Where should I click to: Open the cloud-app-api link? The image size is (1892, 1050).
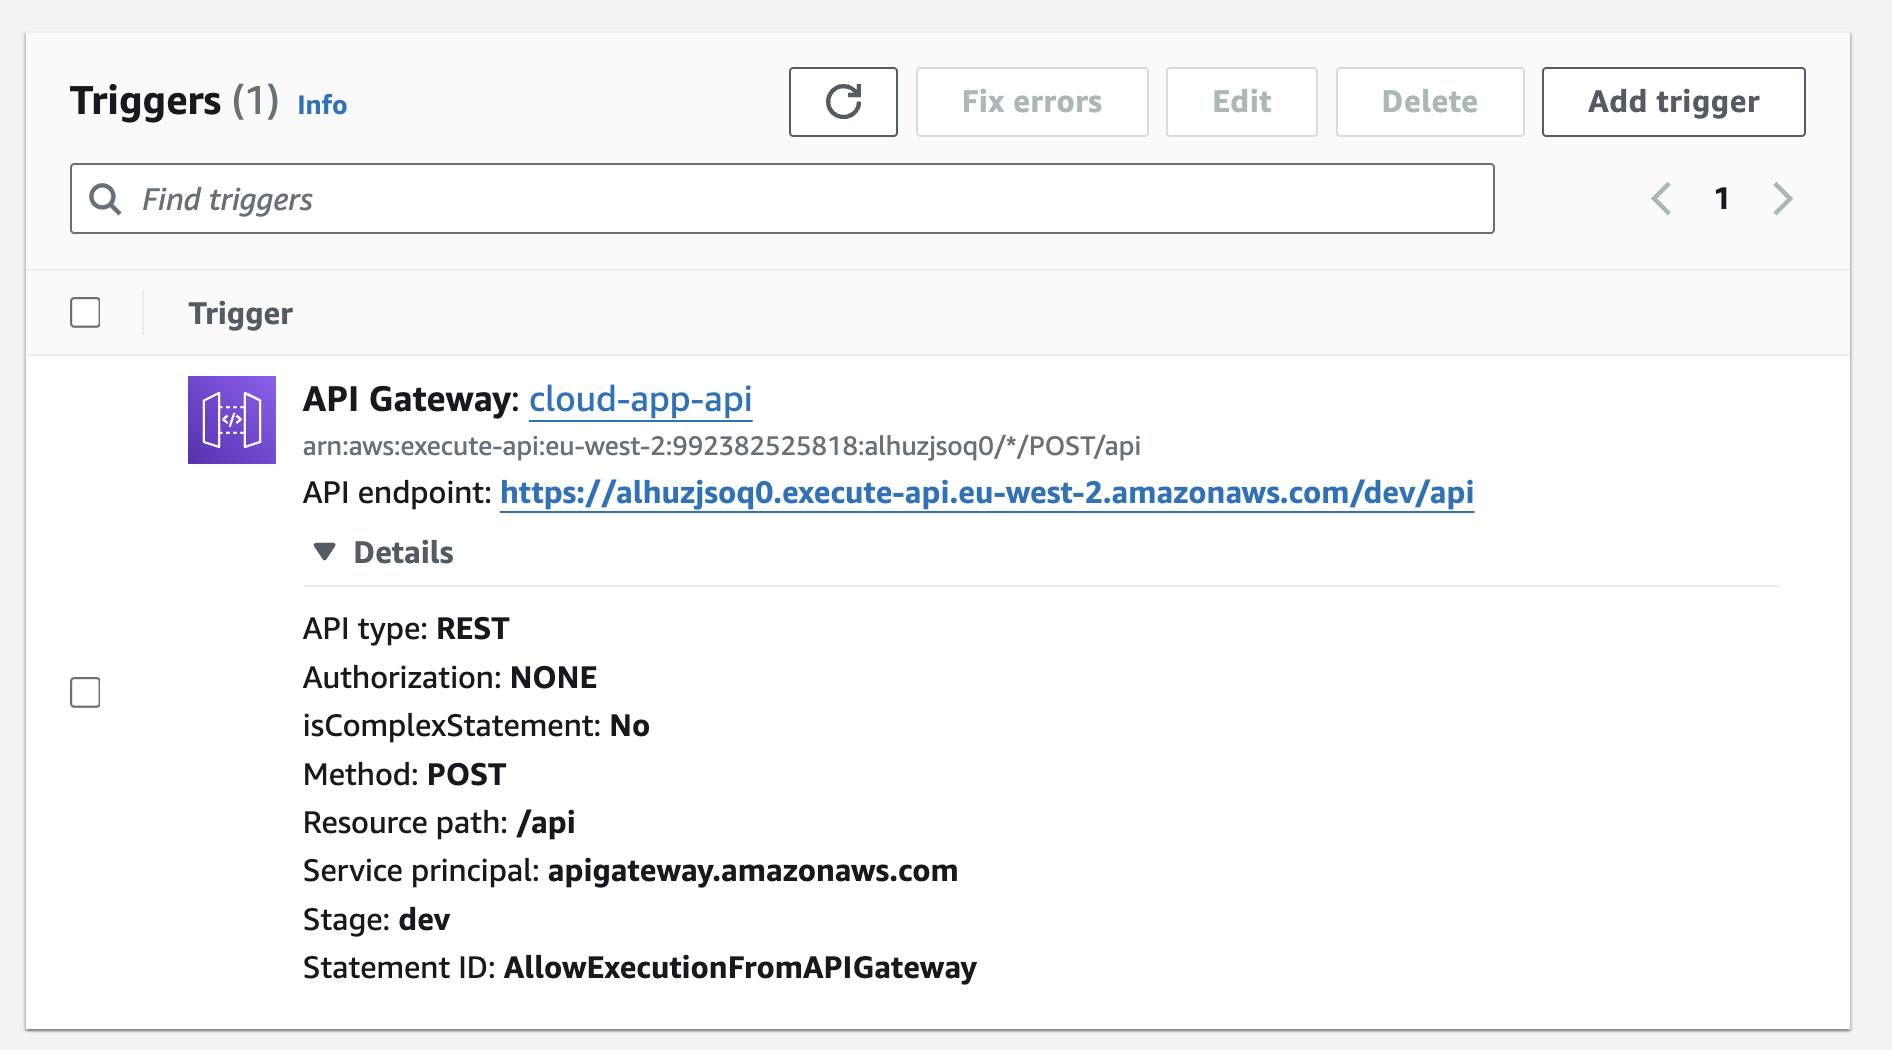[640, 399]
